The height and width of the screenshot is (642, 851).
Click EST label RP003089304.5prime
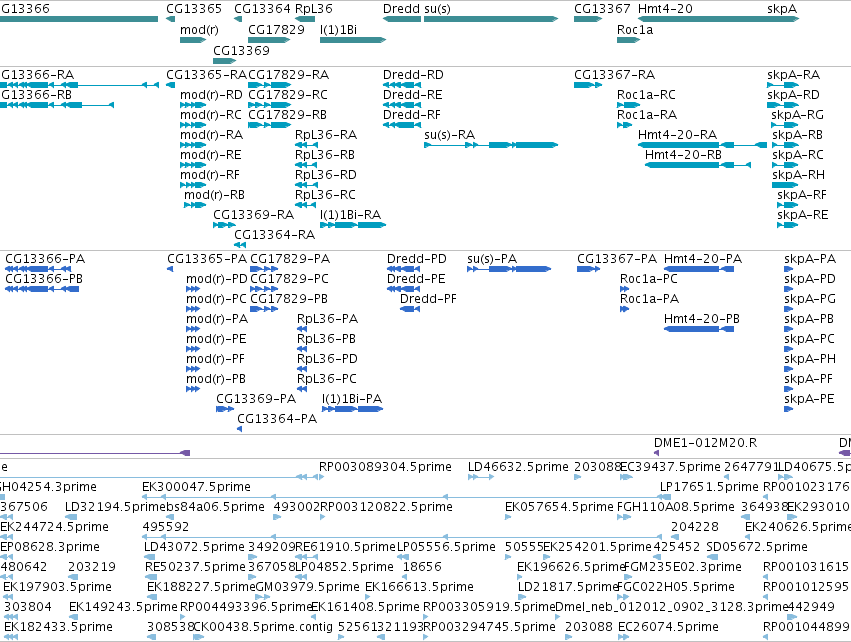(385, 467)
